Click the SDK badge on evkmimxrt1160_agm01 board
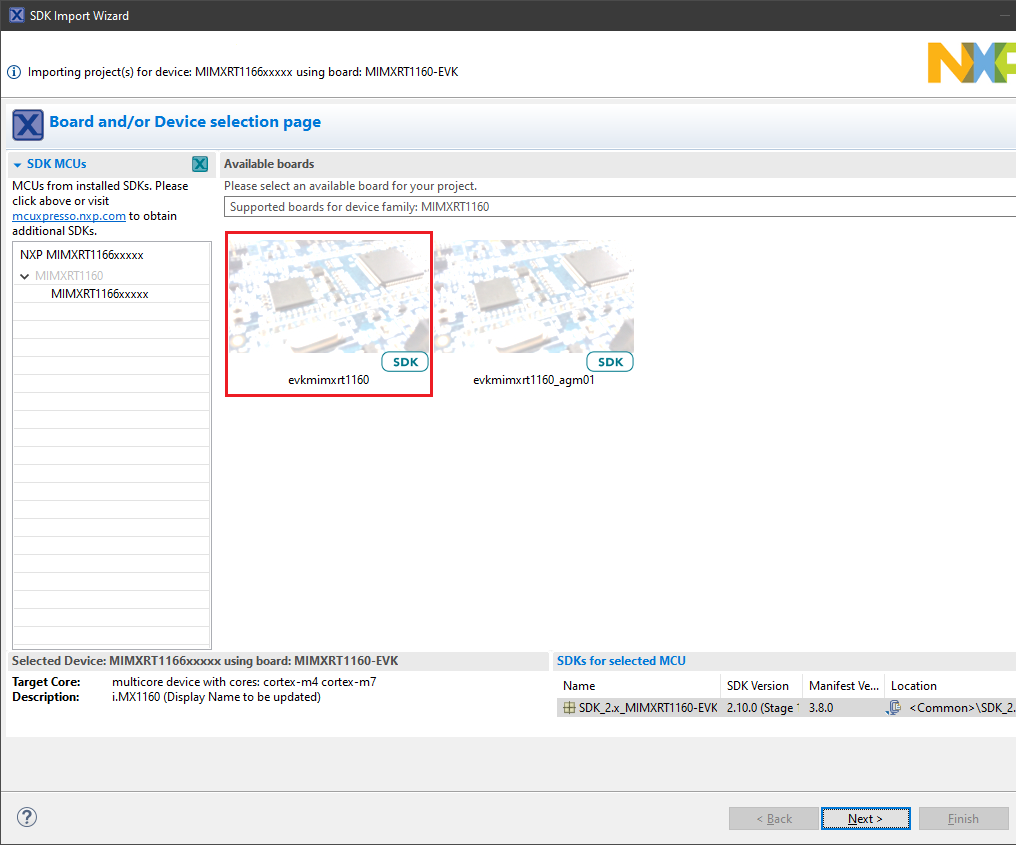1016x845 pixels. pyautogui.click(x=610, y=362)
